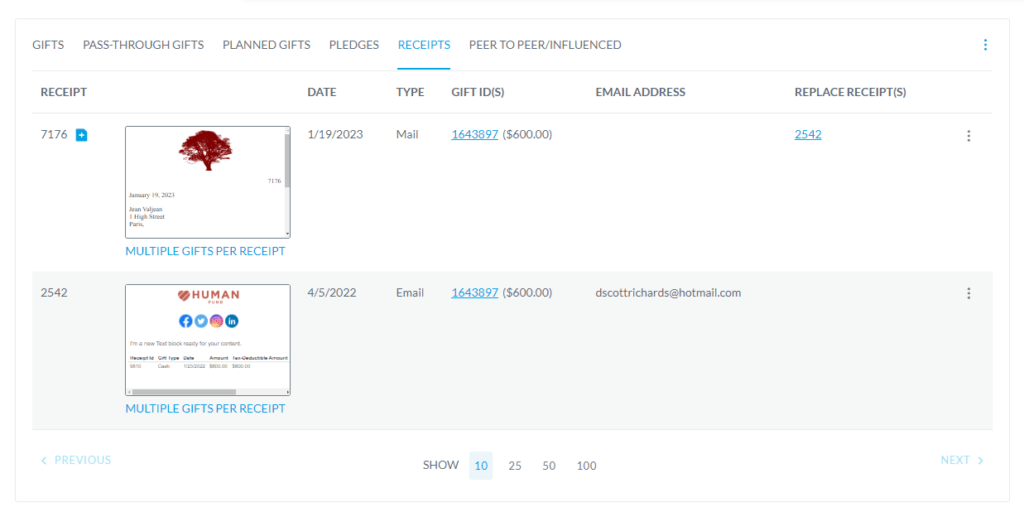Open the kebab menu for receipt 2542
Screen dimensions: 1024x517
point(968,293)
